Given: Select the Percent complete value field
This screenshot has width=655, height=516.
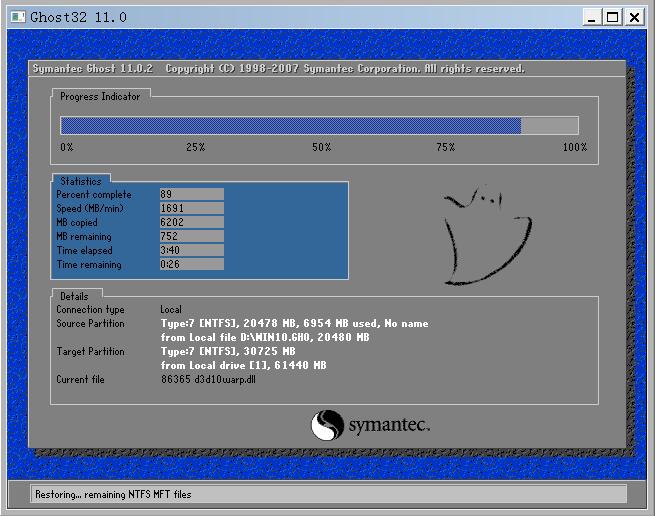Looking at the screenshot, I should click(x=191, y=194).
